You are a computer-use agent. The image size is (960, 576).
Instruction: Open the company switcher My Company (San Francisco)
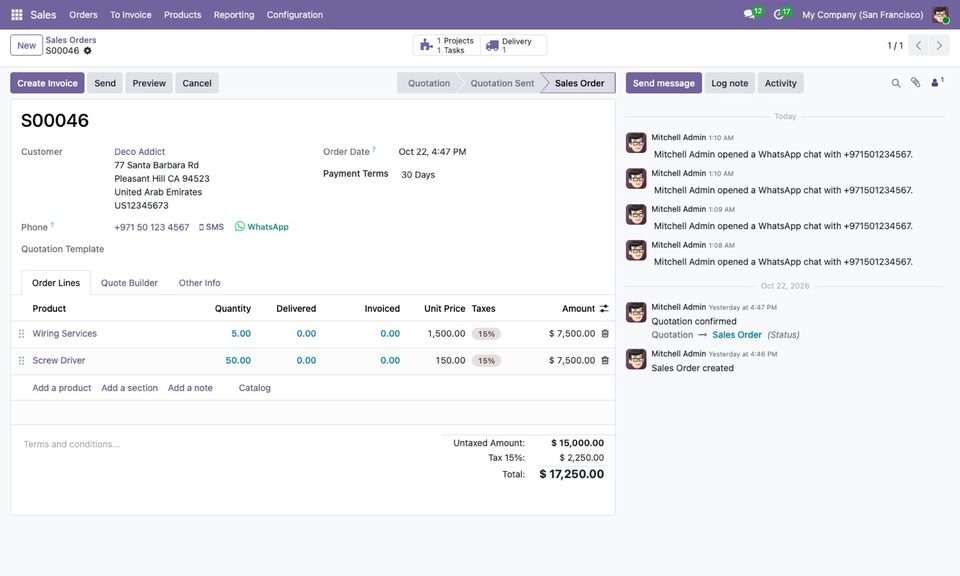(863, 15)
